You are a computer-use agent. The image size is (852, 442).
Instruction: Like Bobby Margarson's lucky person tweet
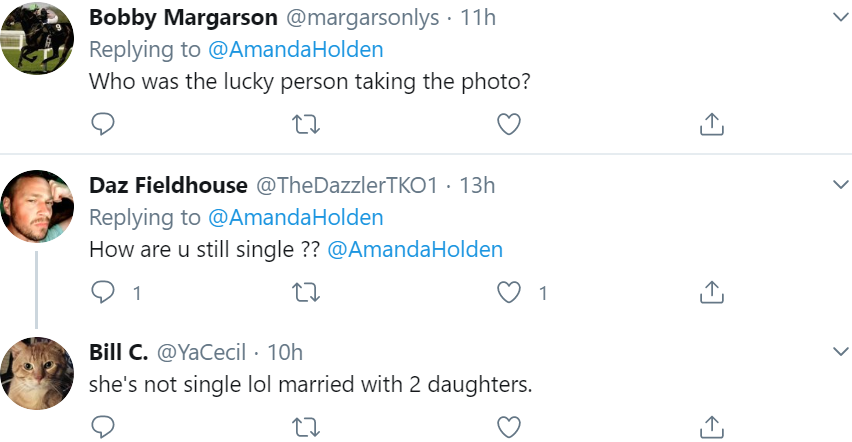point(509,124)
